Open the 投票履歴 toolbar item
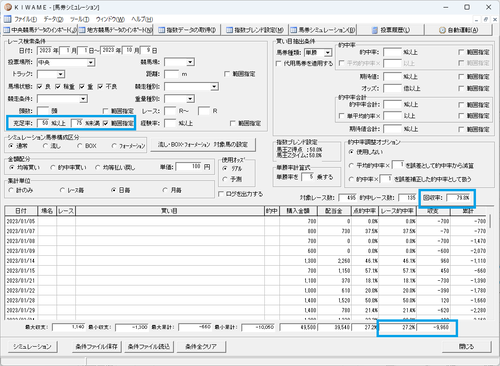 [x=391, y=30]
